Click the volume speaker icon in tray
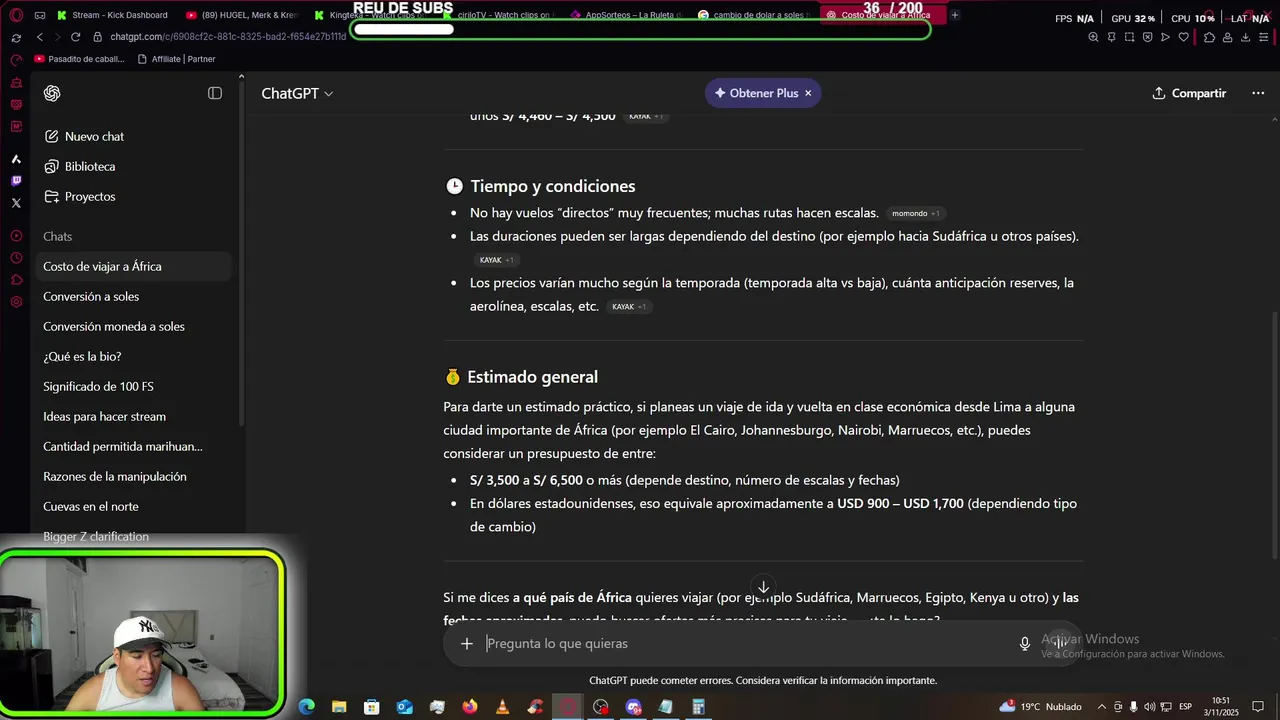The height and width of the screenshot is (720, 1280). click(x=1150, y=707)
